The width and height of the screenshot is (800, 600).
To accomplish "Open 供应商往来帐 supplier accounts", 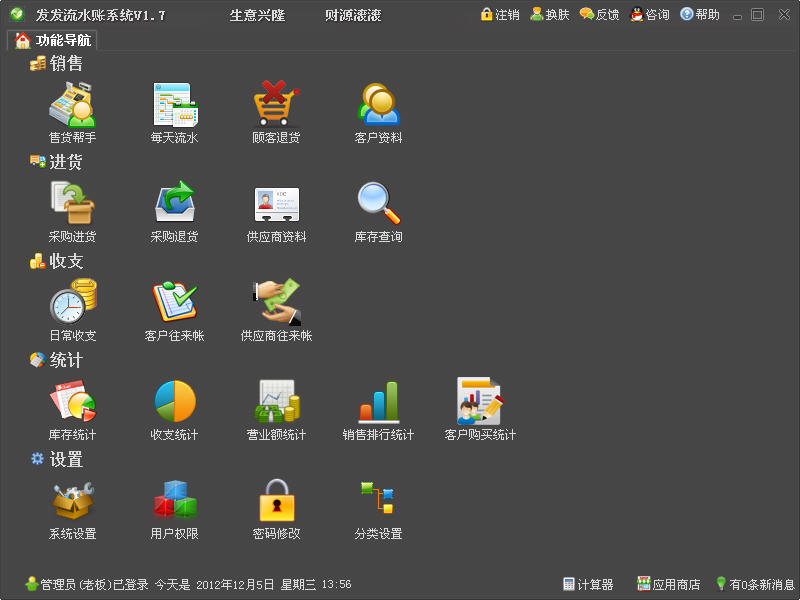I will 276,310.
